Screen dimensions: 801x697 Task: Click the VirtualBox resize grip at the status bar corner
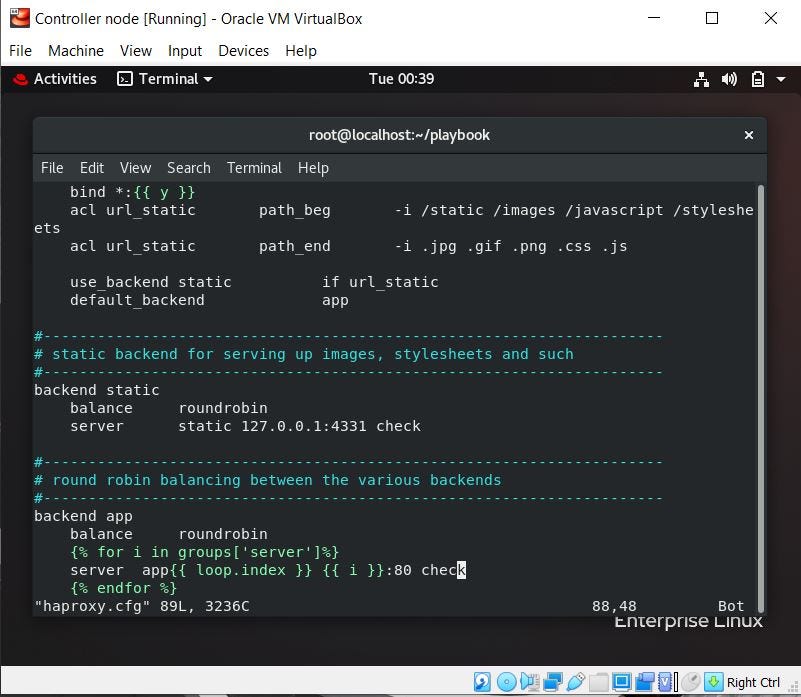793,688
